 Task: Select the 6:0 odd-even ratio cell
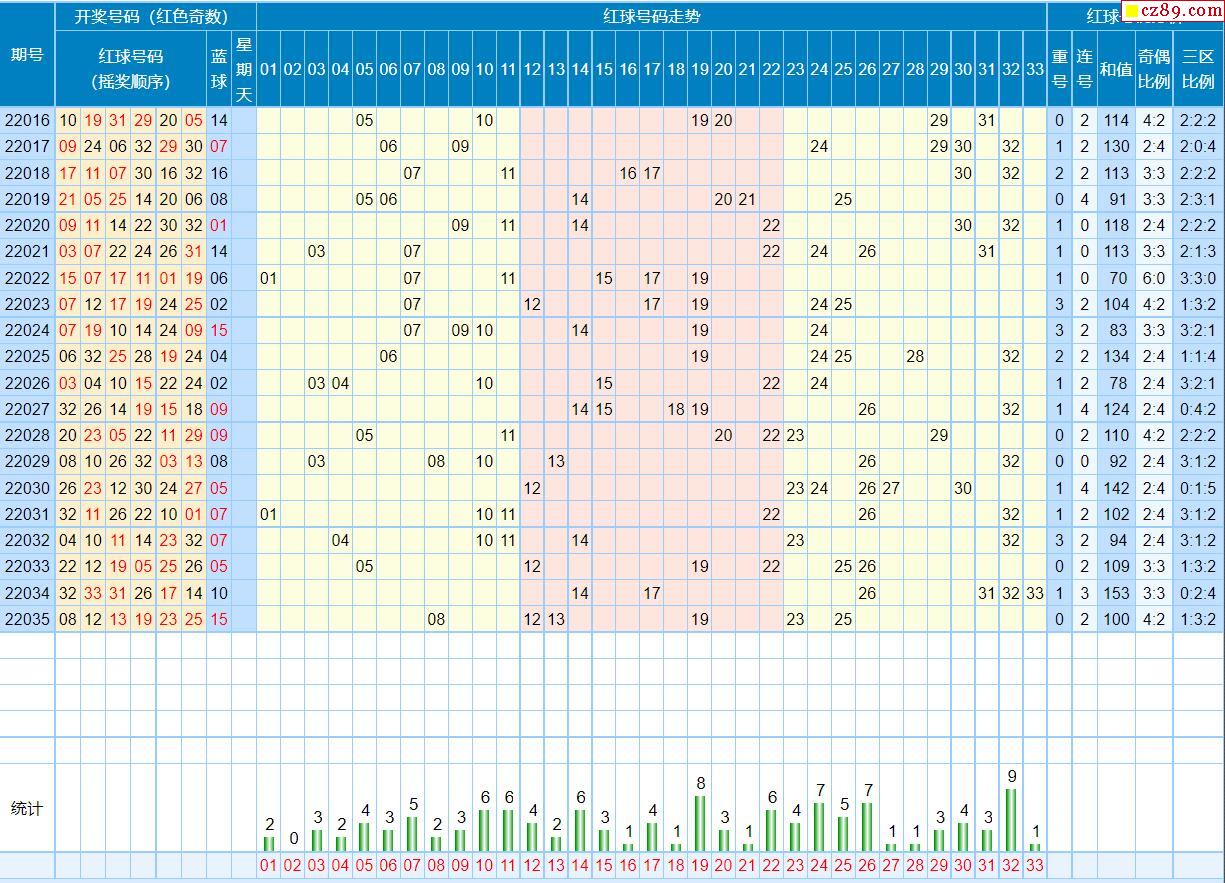1153,278
